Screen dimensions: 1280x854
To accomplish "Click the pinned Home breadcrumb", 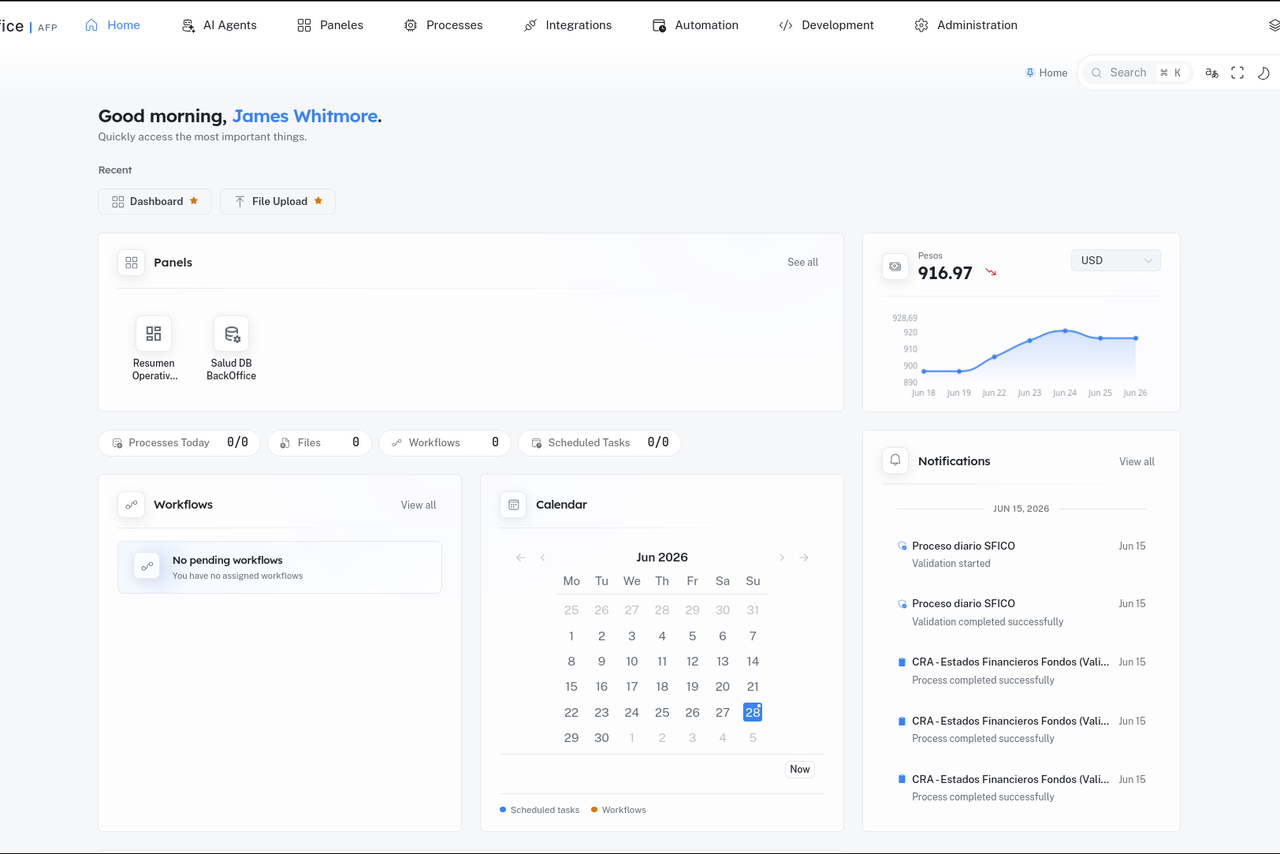I will [1046, 73].
